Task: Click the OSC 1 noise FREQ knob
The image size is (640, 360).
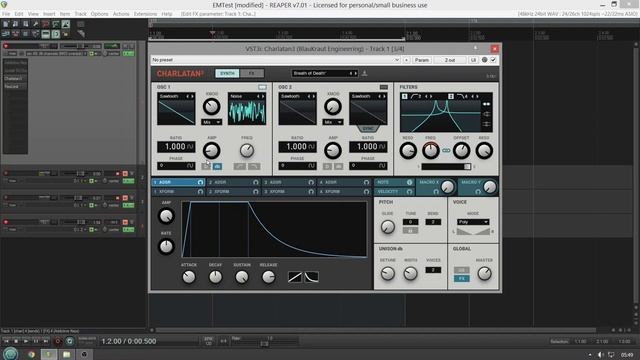Action: click(247, 151)
